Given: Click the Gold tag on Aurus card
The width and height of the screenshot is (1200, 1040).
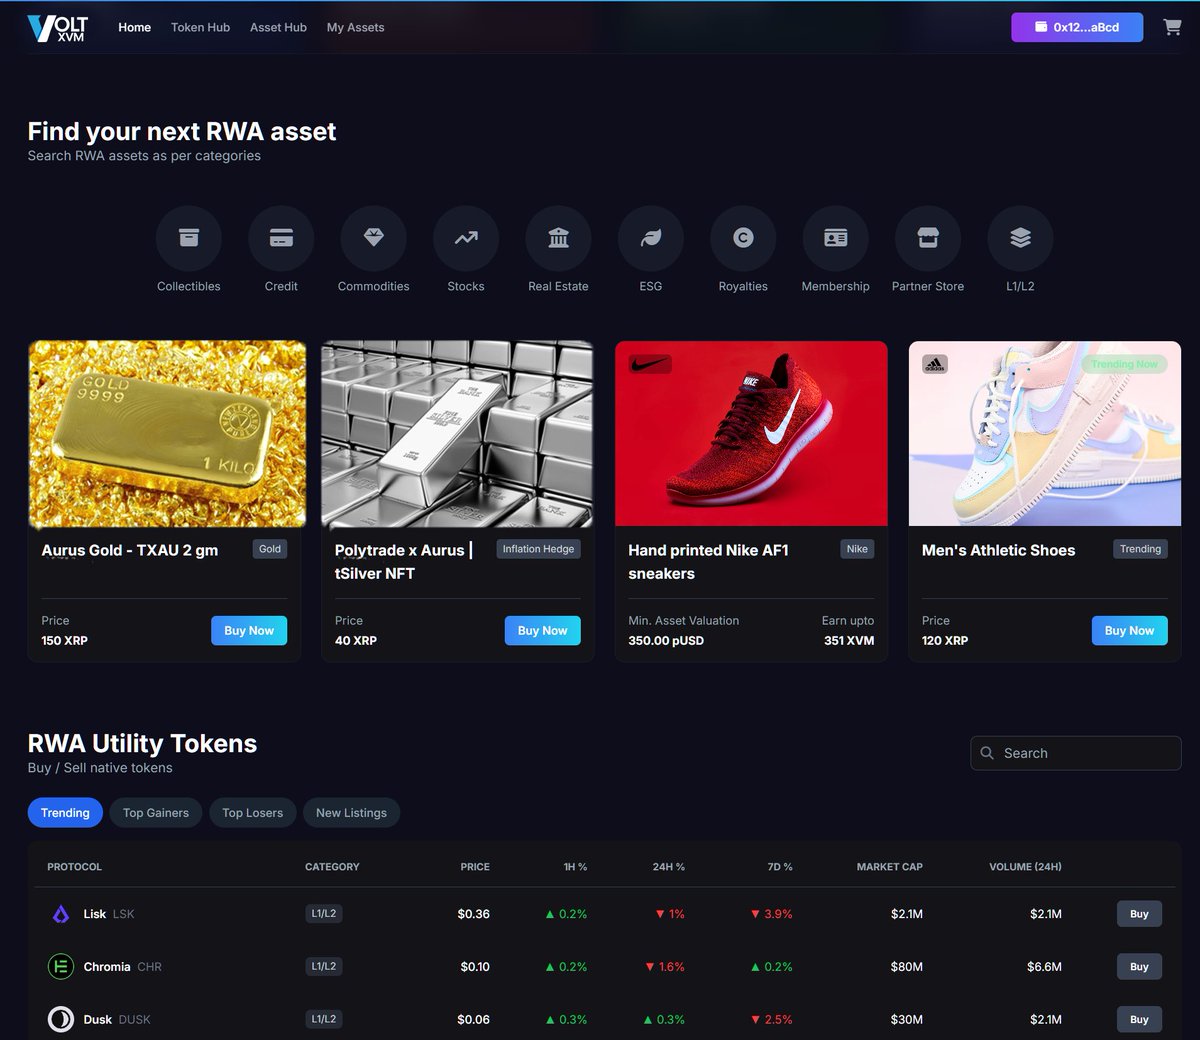Looking at the screenshot, I should tap(270, 549).
